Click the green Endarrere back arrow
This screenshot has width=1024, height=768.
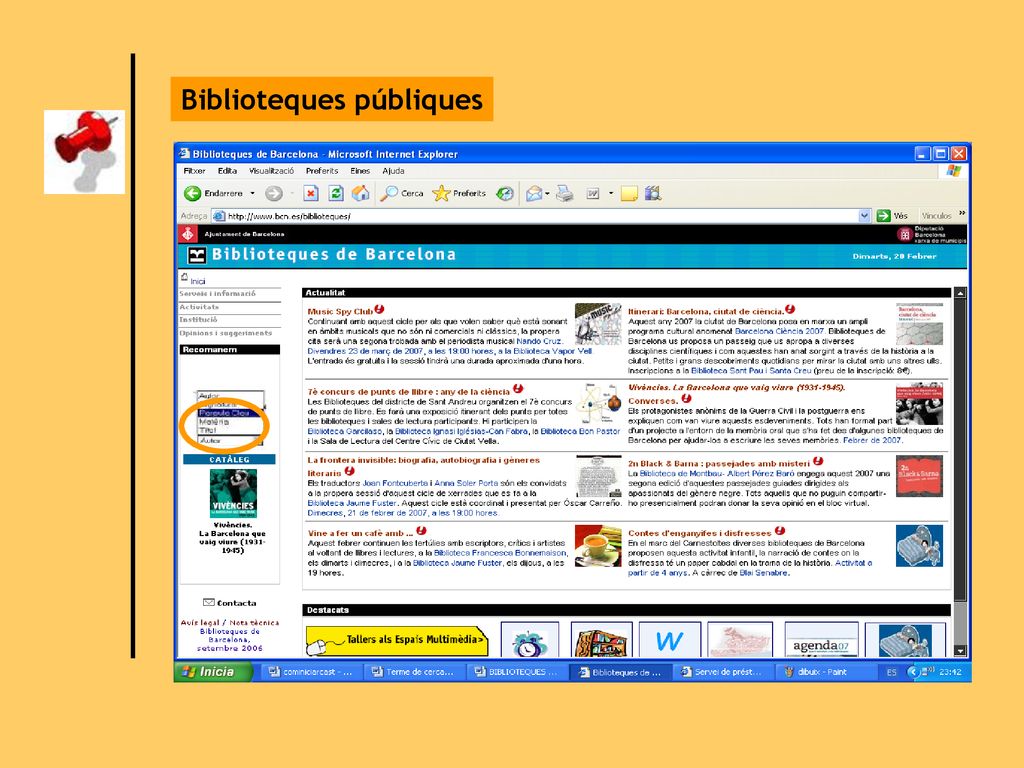[192, 193]
